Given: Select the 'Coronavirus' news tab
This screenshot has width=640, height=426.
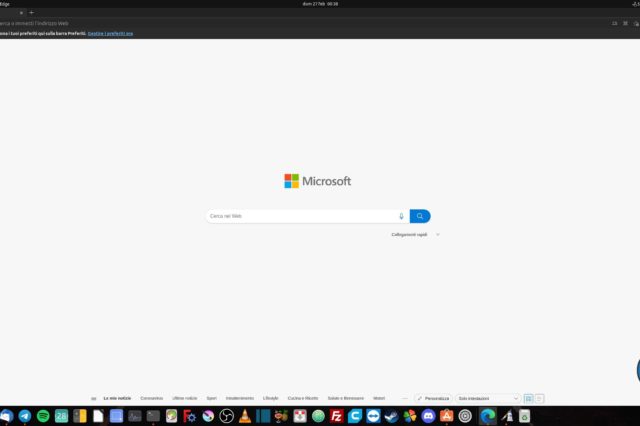Looking at the screenshot, I should pyautogui.click(x=151, y=398).
